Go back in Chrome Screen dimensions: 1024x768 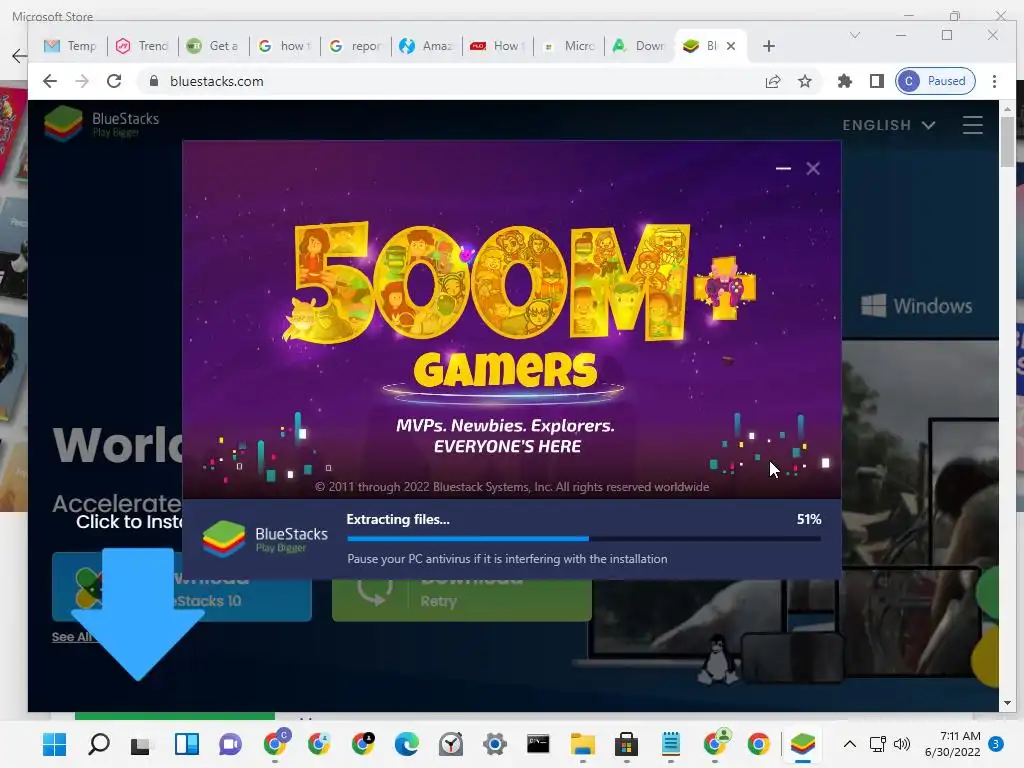coord(50,81)
